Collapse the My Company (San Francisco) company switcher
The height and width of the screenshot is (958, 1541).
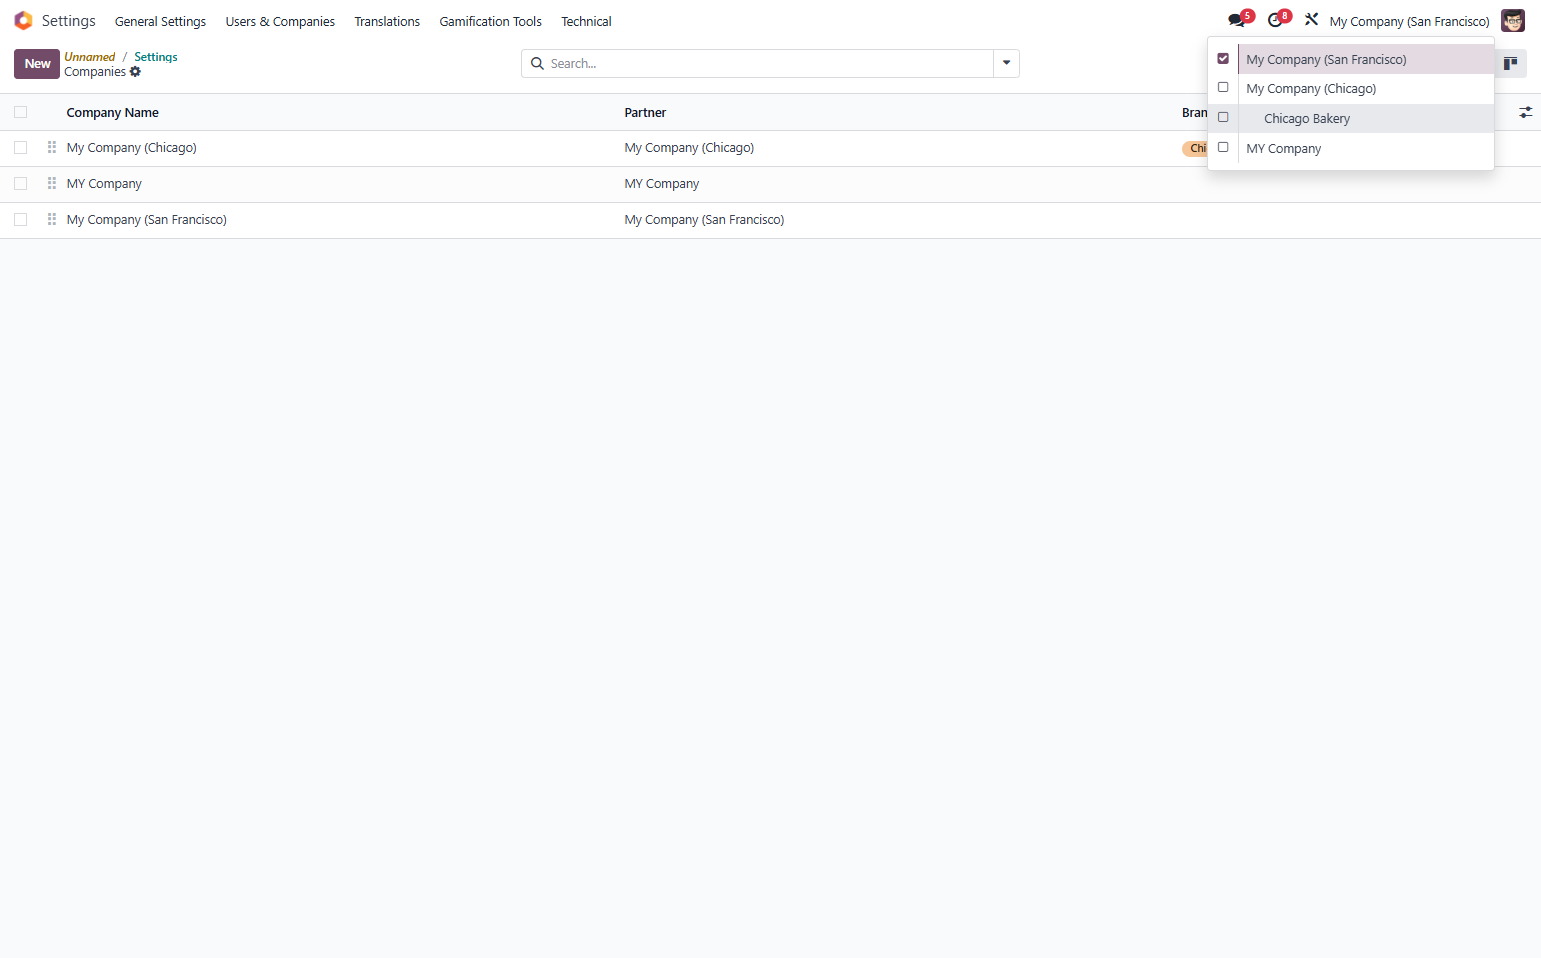tap(1409, 21)
